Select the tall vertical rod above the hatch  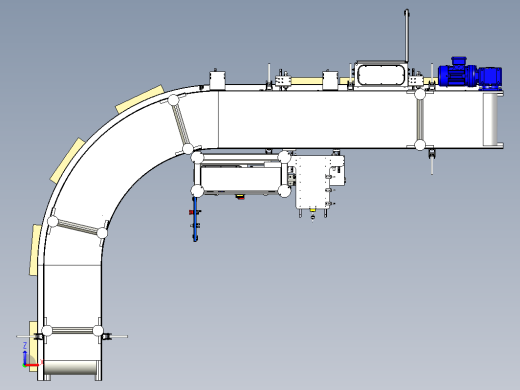tap(407, 35)
